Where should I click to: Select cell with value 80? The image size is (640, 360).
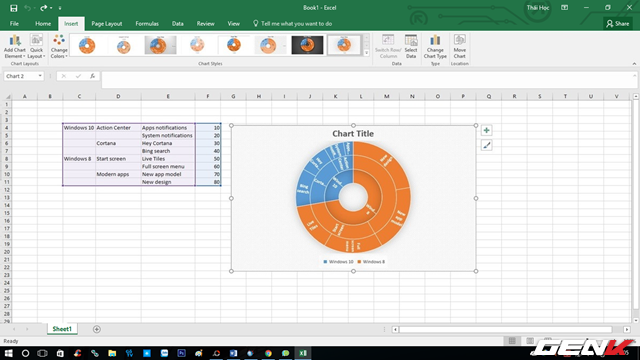(x=208, y=182)
